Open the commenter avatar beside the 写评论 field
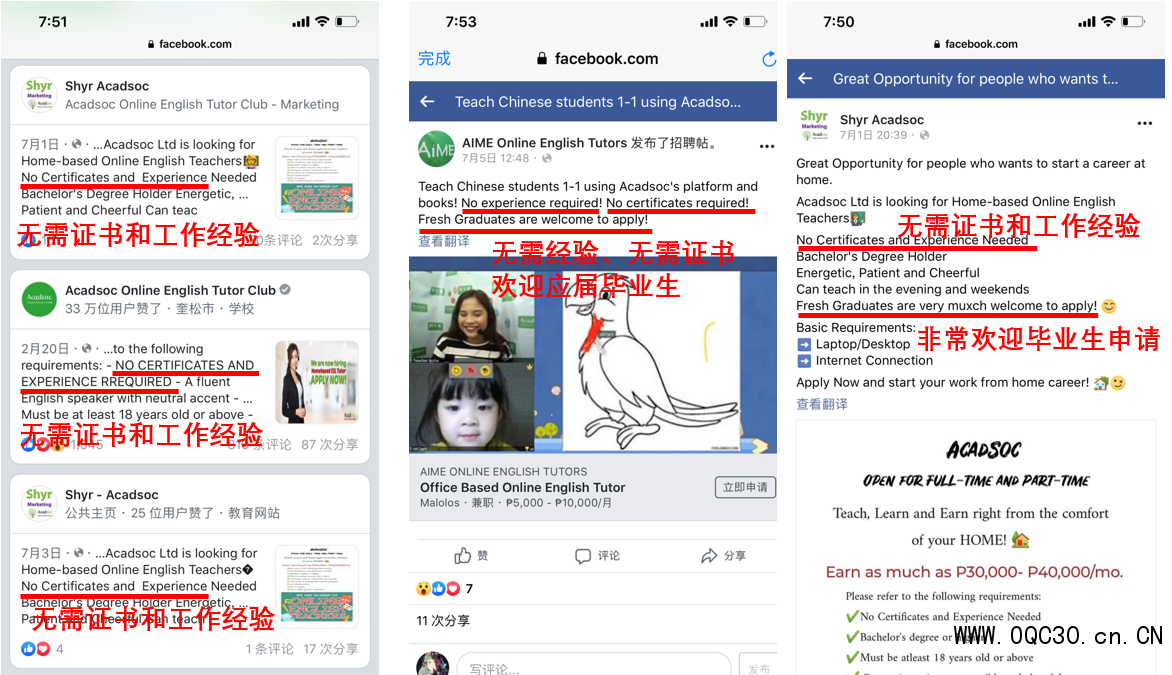This screenshot has height=675, width=1172. (432, 664)
